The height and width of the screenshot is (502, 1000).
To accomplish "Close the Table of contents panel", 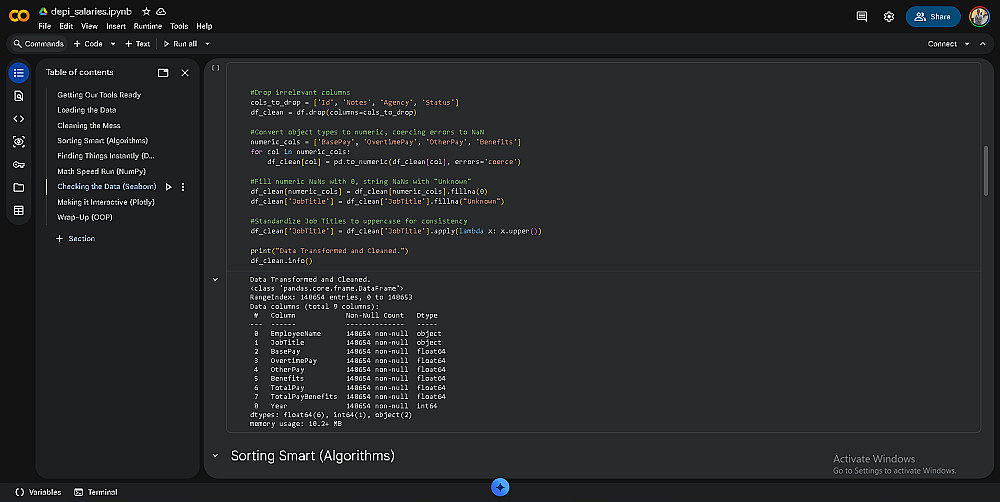I will 185,73.
